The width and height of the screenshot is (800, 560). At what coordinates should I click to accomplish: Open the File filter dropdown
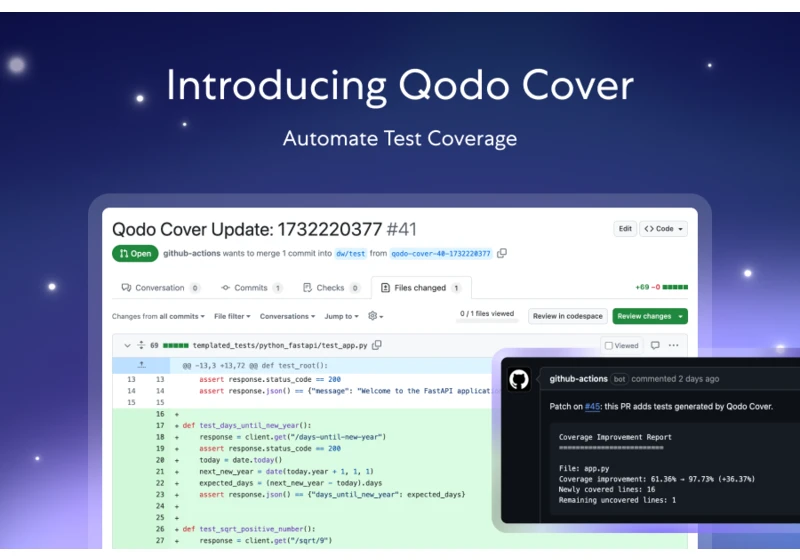tap(232, 316)
